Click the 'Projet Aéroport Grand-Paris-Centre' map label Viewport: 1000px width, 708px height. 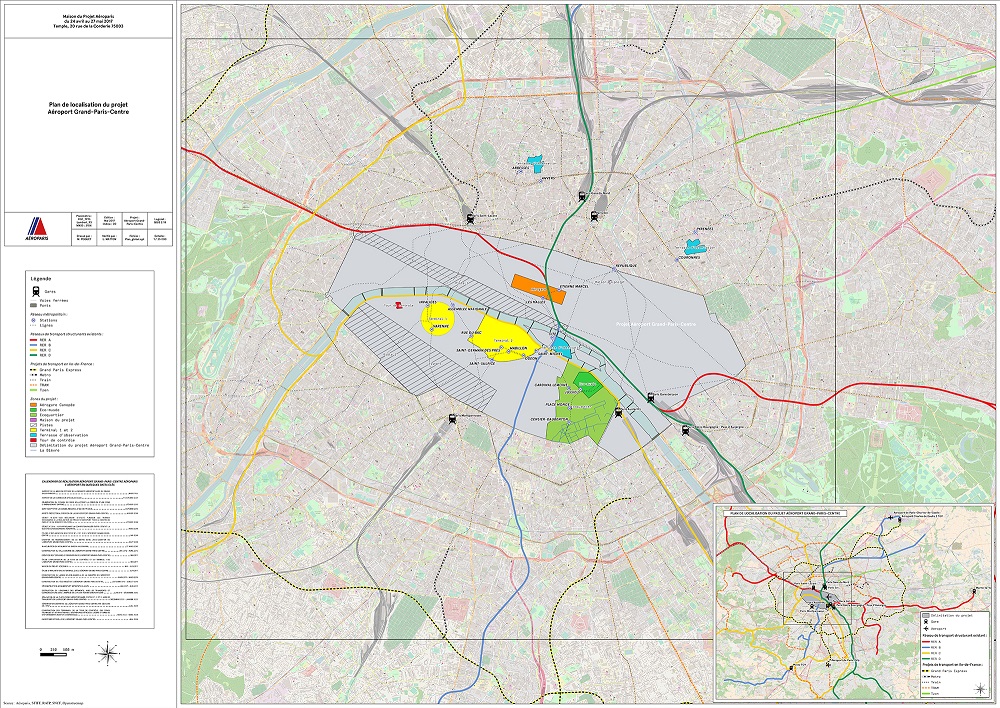tap(656, 325)
